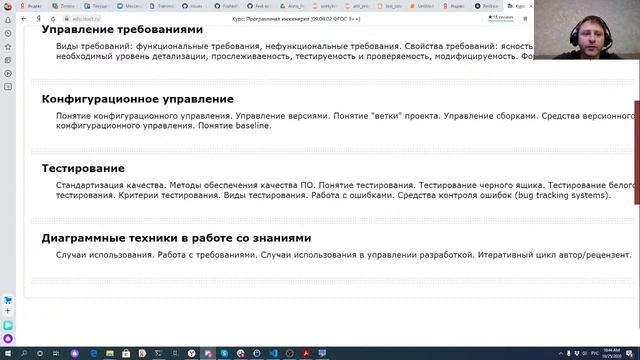The height and width of the screenshot is (360, 640).
Task: Launch Alice assistant in browser sidebar
Action: 8,338
